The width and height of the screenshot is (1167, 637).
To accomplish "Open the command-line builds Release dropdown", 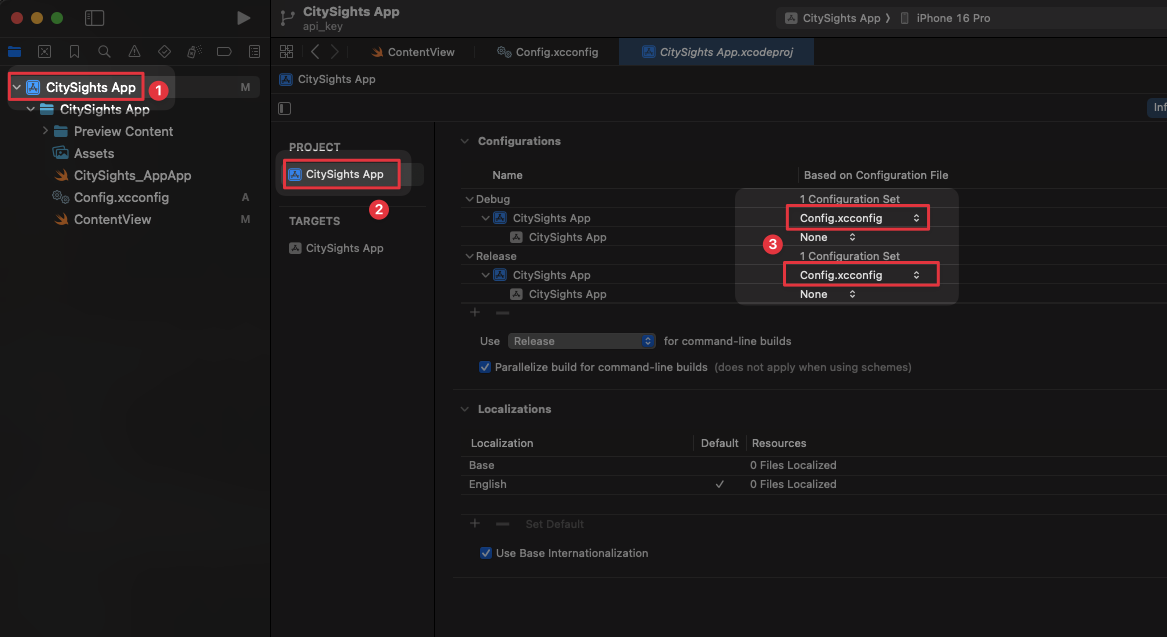I will (x=581, y=341).
